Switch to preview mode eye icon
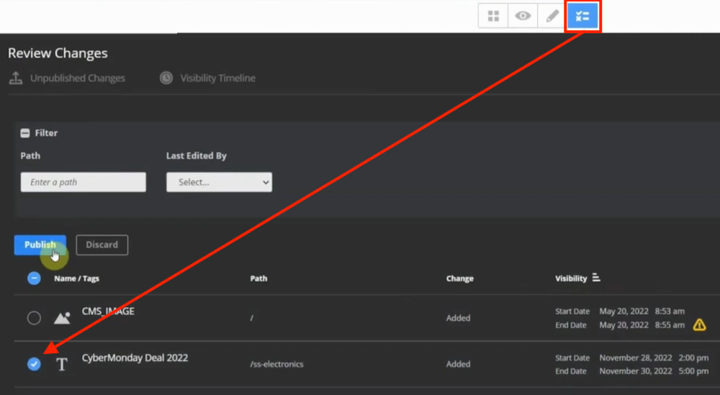Image resolution: width=720 pixels, height=395 pixels. point(523,16)
